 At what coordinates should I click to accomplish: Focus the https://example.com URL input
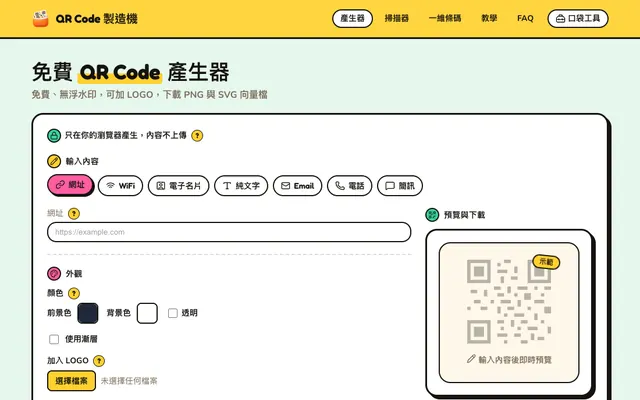[x=229, y=232]
